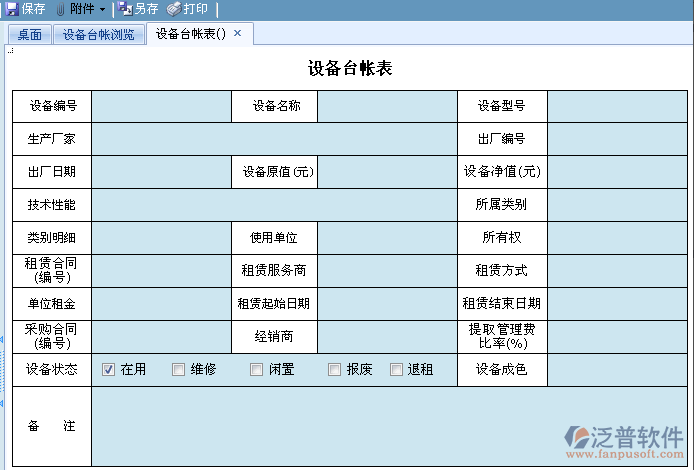Click the 出厂编号 input field
694x470 pixels.
coord(617,139)
